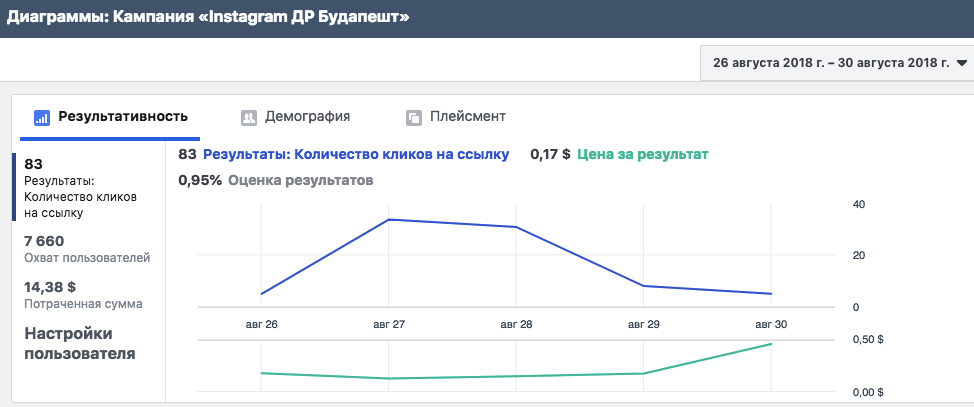Open the date range dropdown arrow

962,63
